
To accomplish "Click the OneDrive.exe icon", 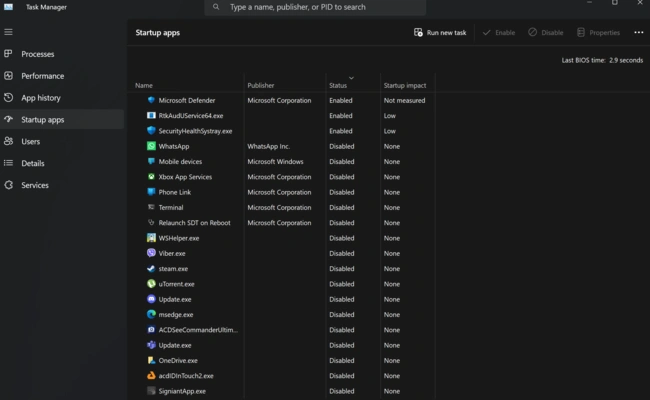I will (x=151, y=360).
